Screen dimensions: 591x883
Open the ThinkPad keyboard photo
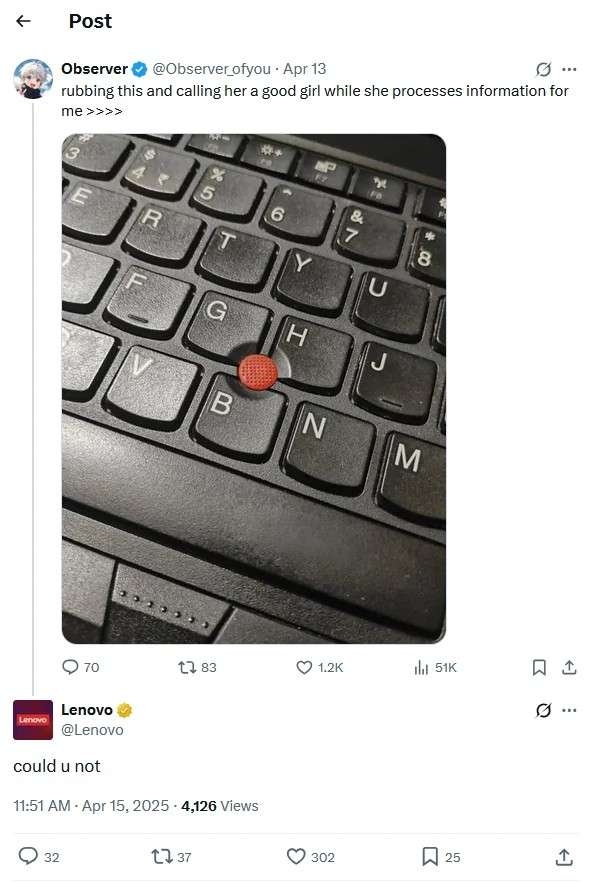pos(254,389)
